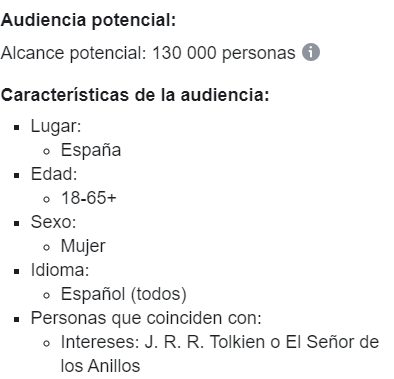Screen dimensions: 394x379
Task: Click the square bullet next to Lugar
Action: (17, 127)
